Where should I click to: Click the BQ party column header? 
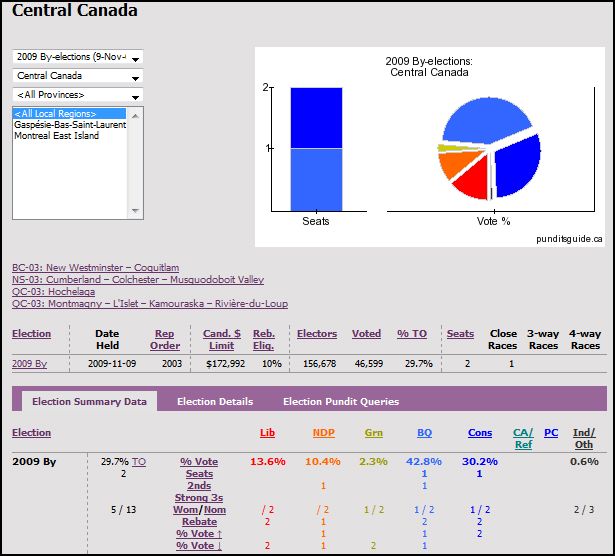pyautogui.click(x=424, y=433)
